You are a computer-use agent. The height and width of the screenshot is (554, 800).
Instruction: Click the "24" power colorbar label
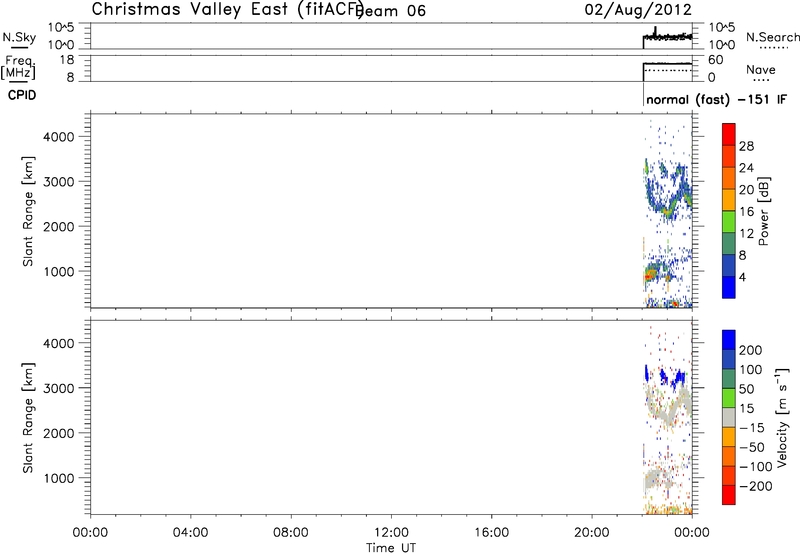point(746,168)
